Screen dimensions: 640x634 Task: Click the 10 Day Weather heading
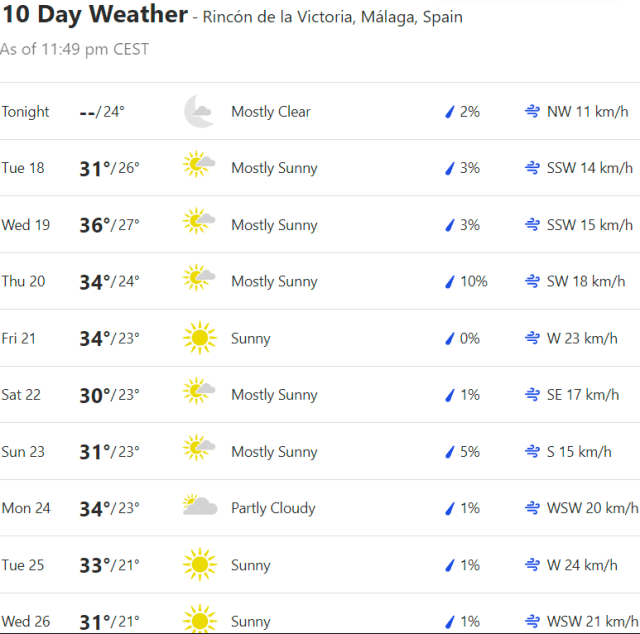click(94, 15)
